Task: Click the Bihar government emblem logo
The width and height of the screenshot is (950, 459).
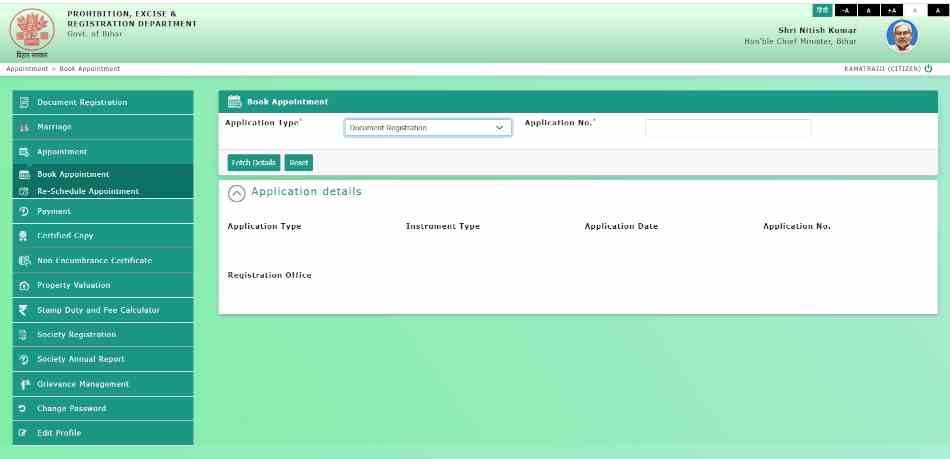Action: (32, 30)
